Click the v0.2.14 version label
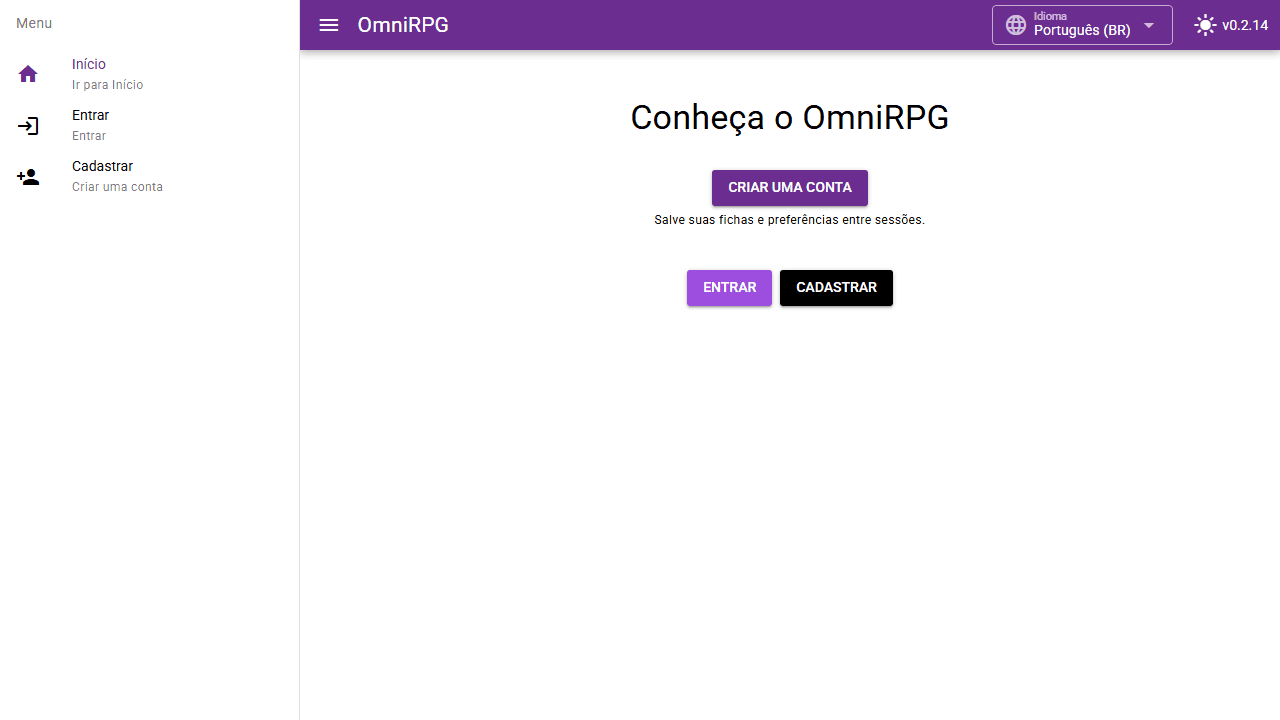Screen dimensions: 1280x720 tap(1245, 25)
